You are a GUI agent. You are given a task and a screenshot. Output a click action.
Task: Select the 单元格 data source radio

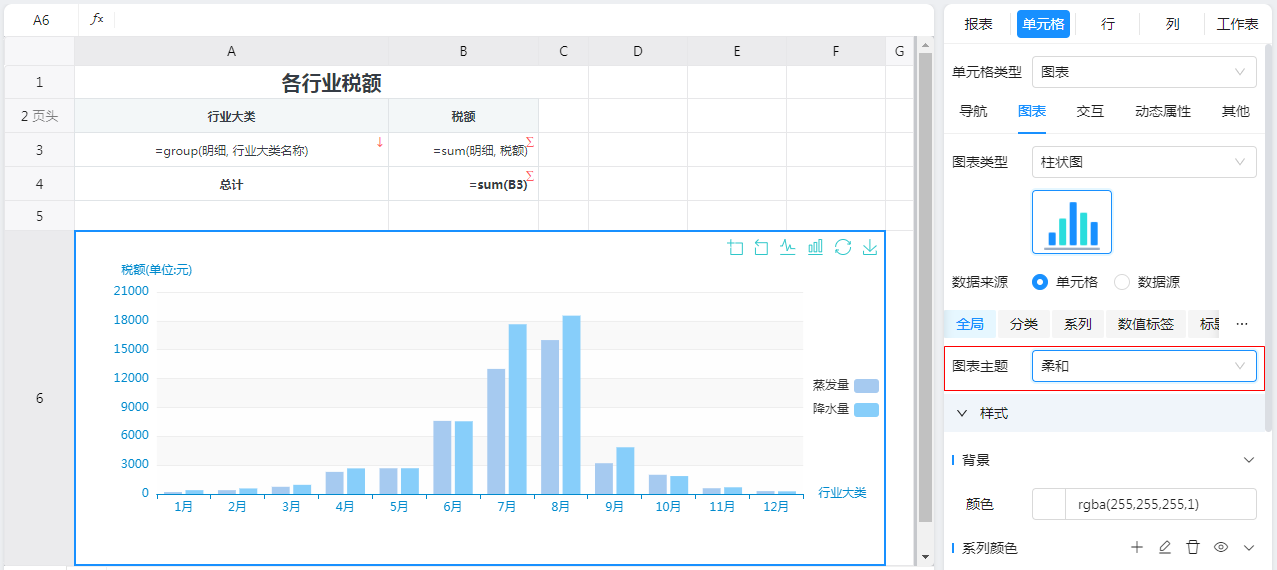pyautogui.click(x=1040, y=282)
